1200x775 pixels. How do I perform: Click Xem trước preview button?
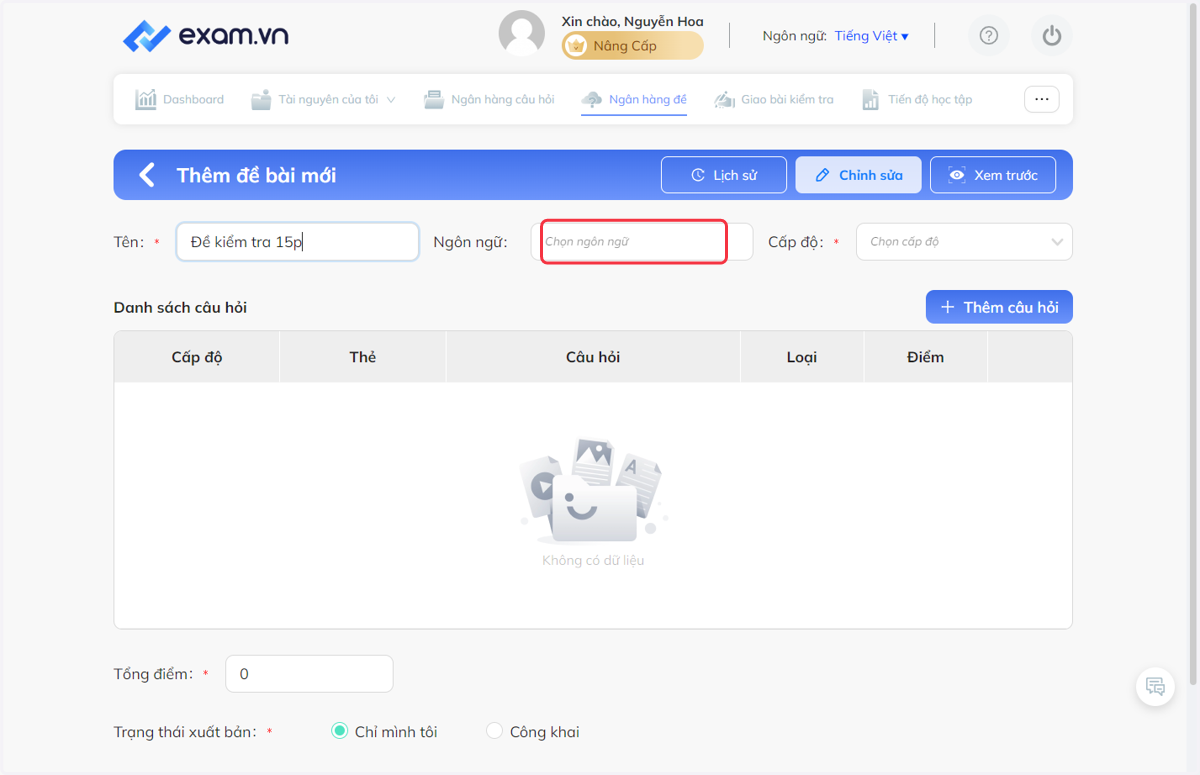[993, 175]
